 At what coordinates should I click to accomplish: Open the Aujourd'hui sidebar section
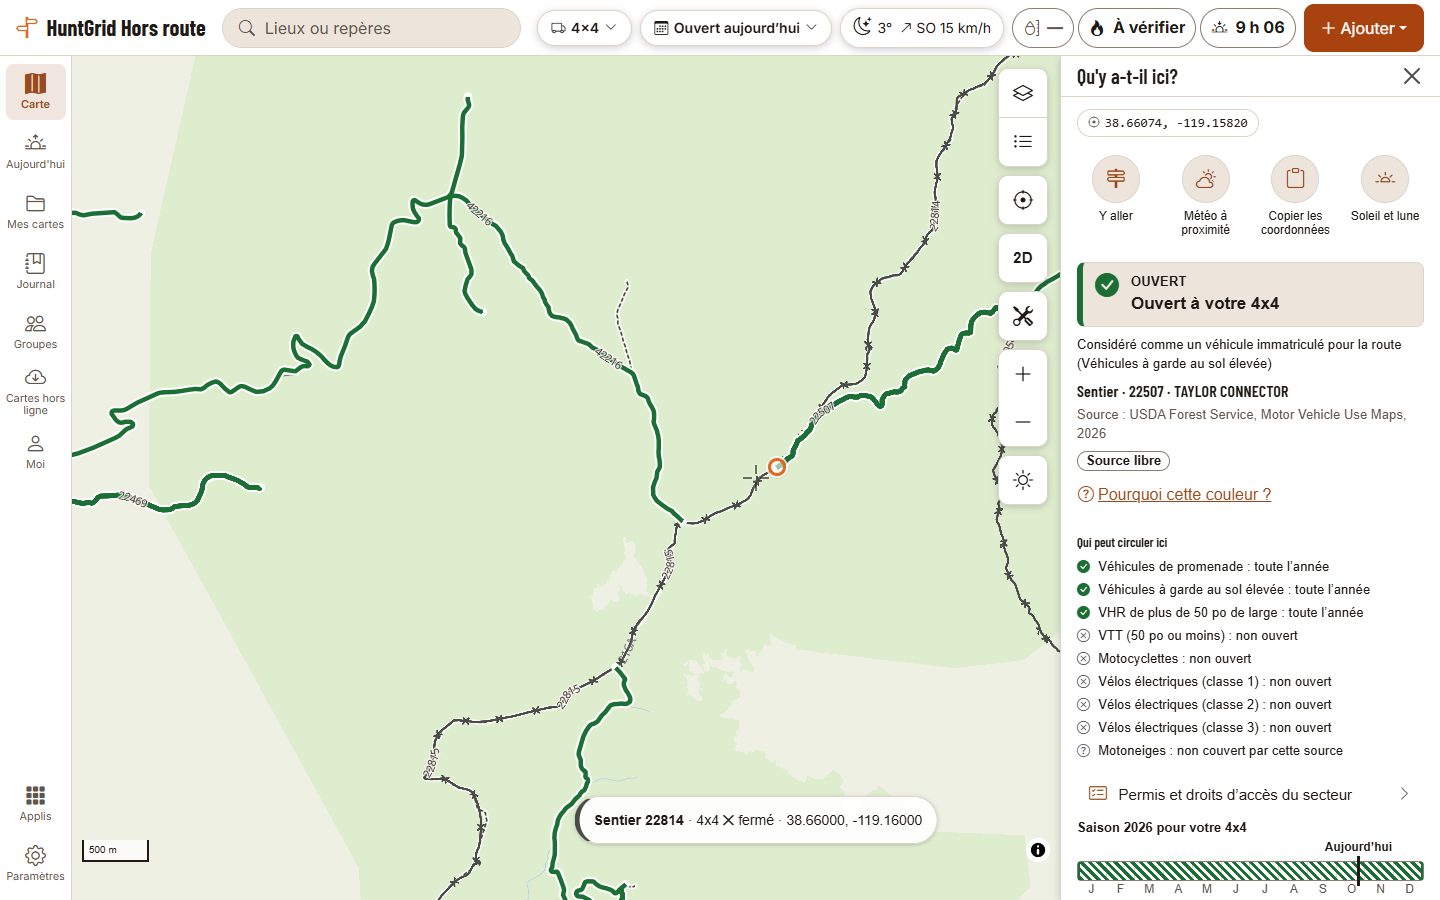pos(36,152)
